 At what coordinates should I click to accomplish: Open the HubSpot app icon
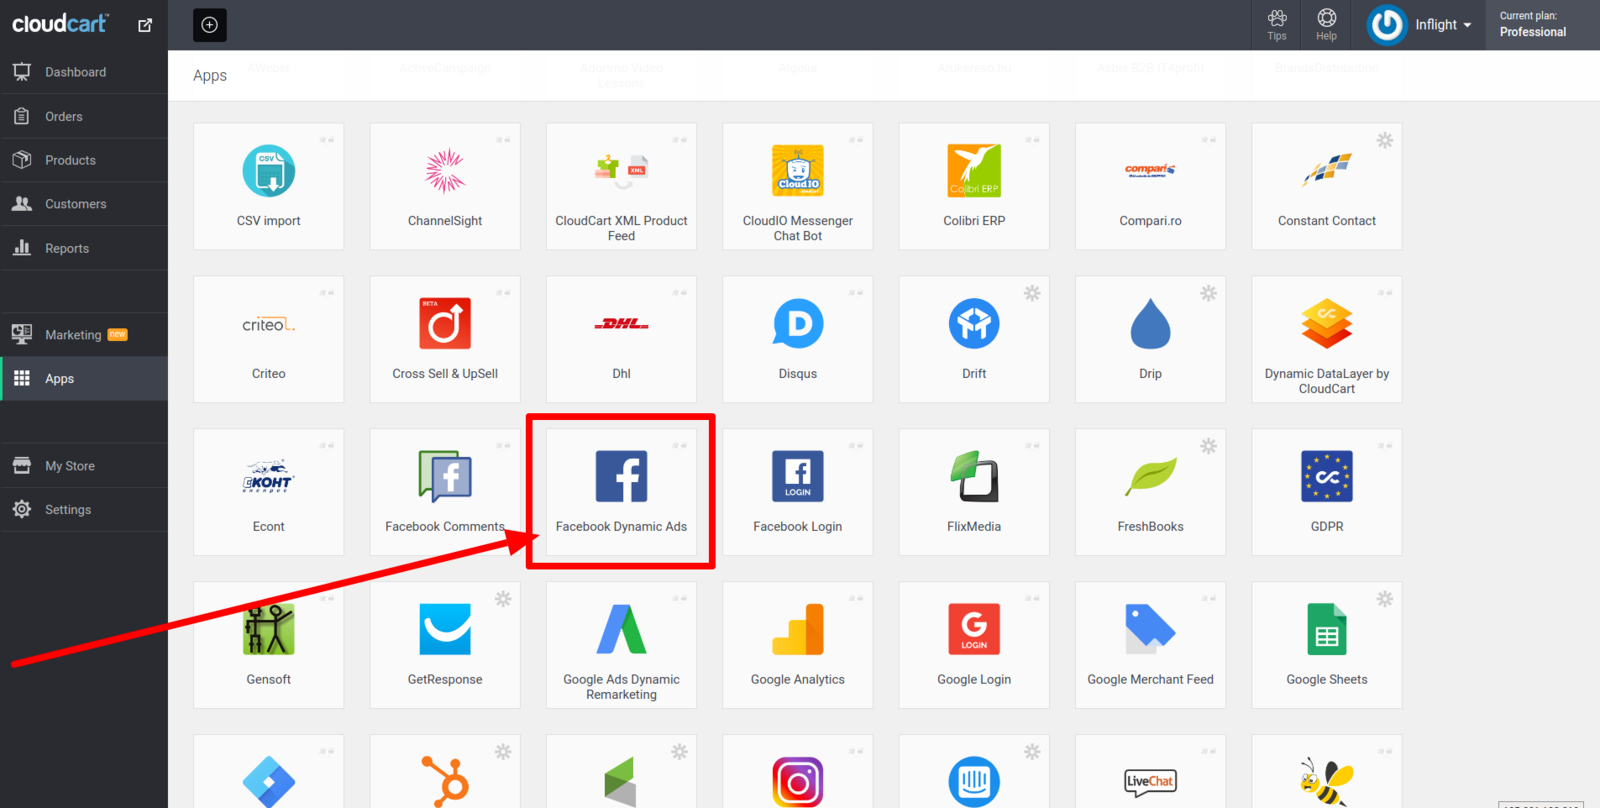445,782
